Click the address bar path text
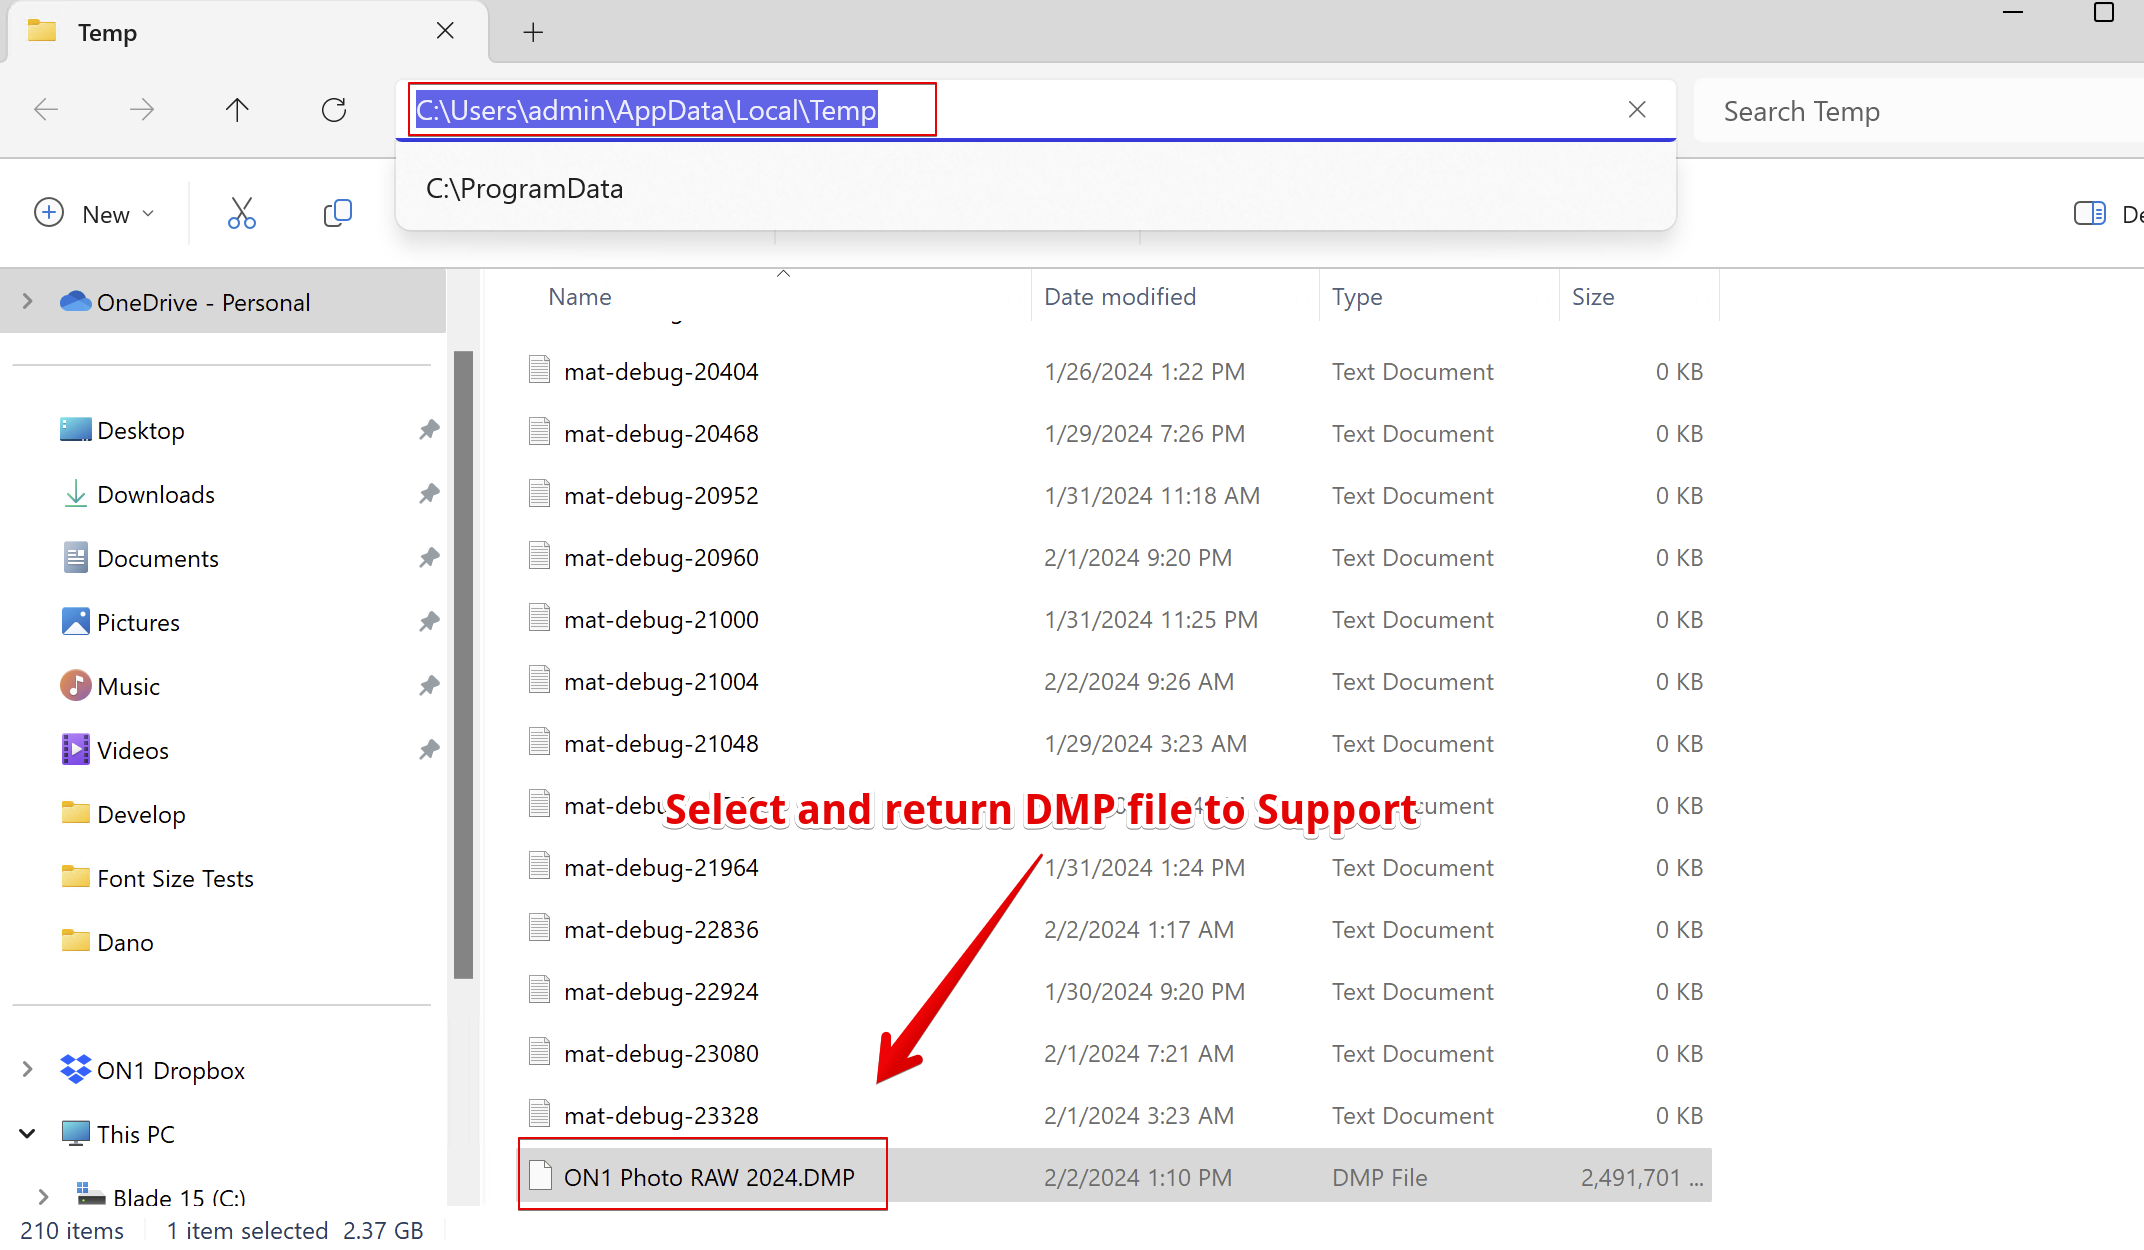The height and width of the screenshot is (1250, 2144). tap(646, 110)
